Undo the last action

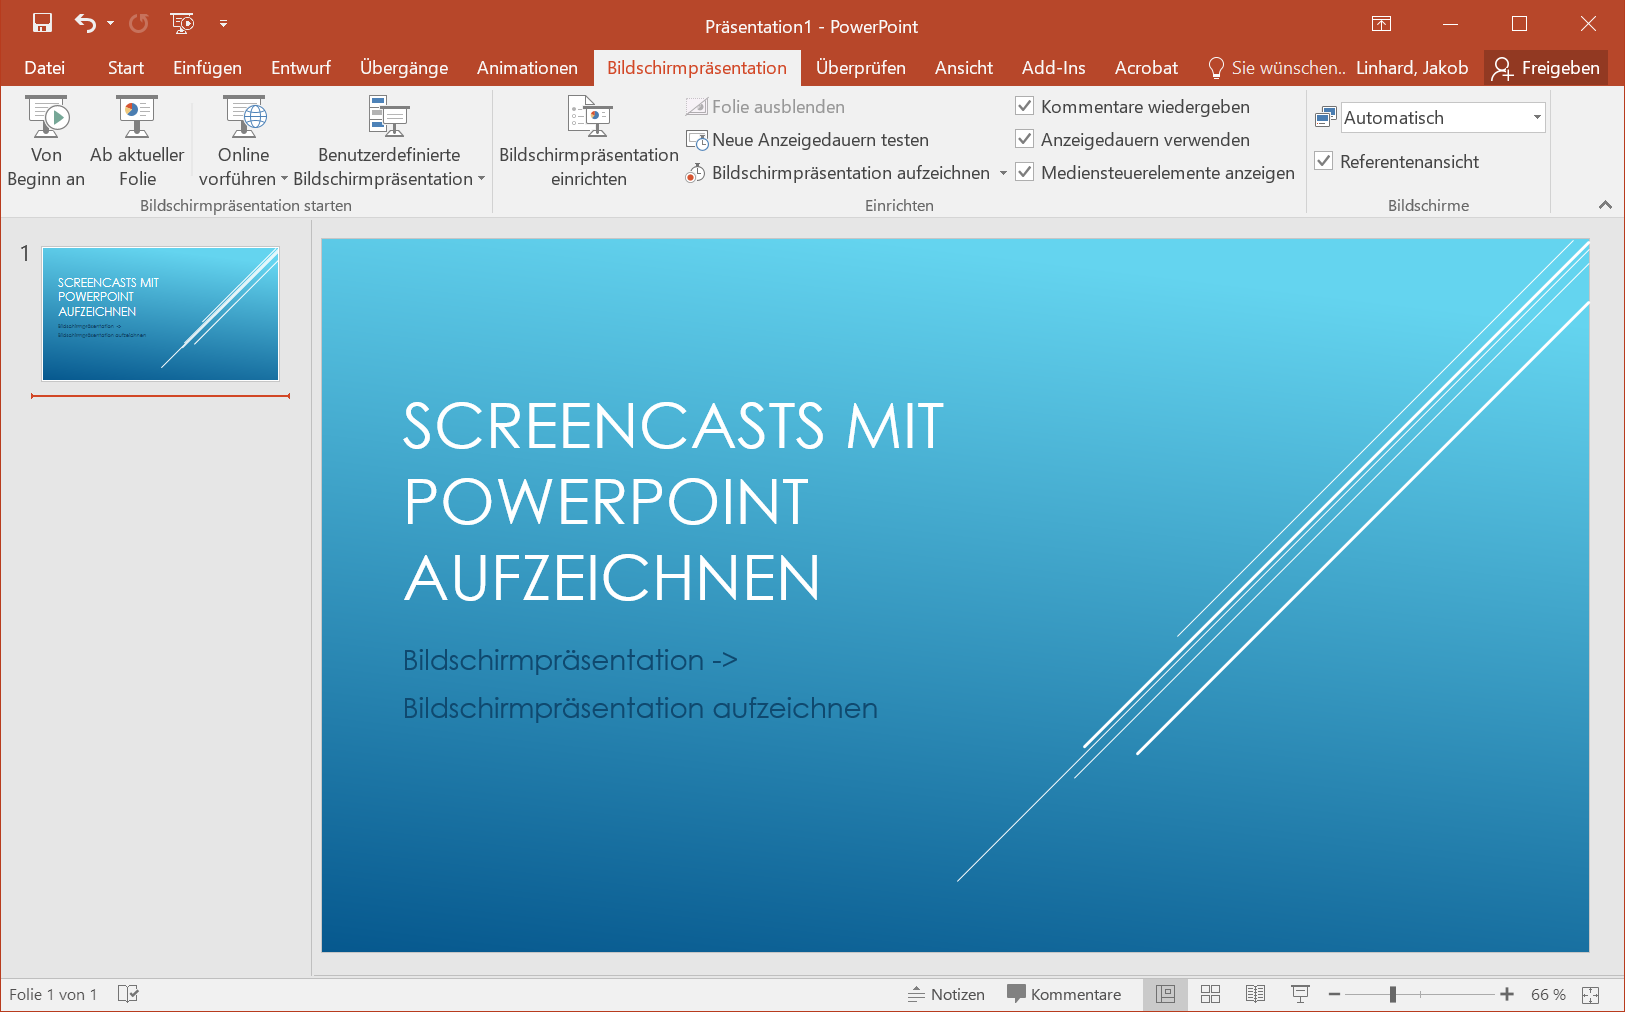(86, 22)
